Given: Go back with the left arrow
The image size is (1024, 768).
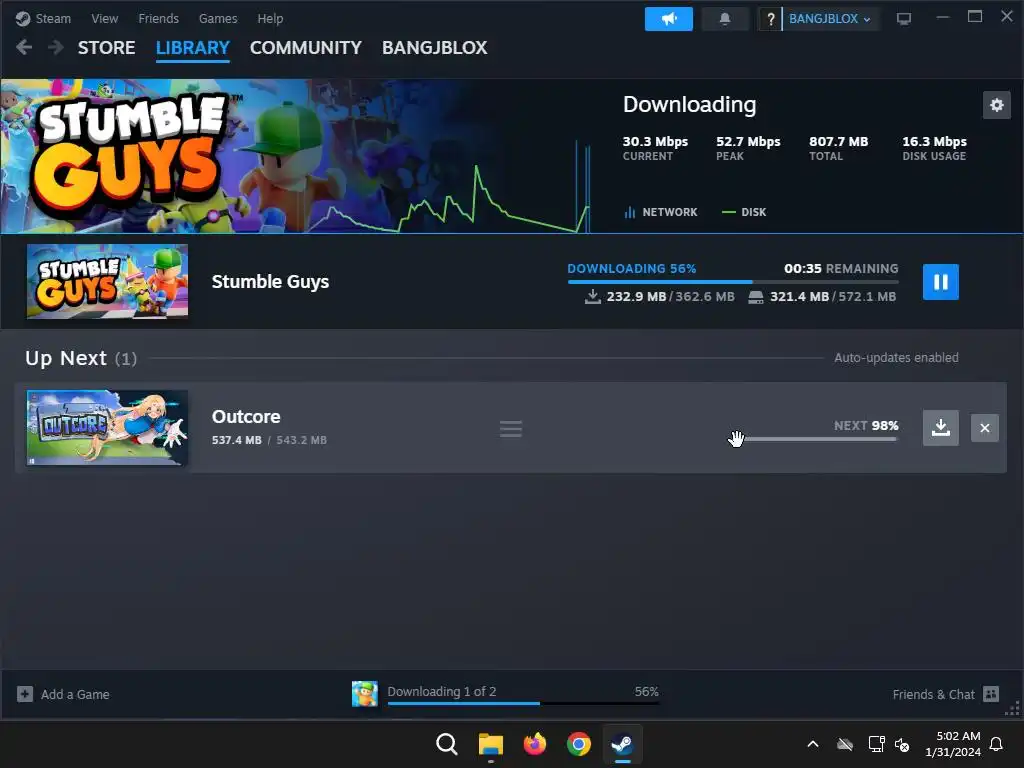Looking at the screenshot, I should coord(24,47).
